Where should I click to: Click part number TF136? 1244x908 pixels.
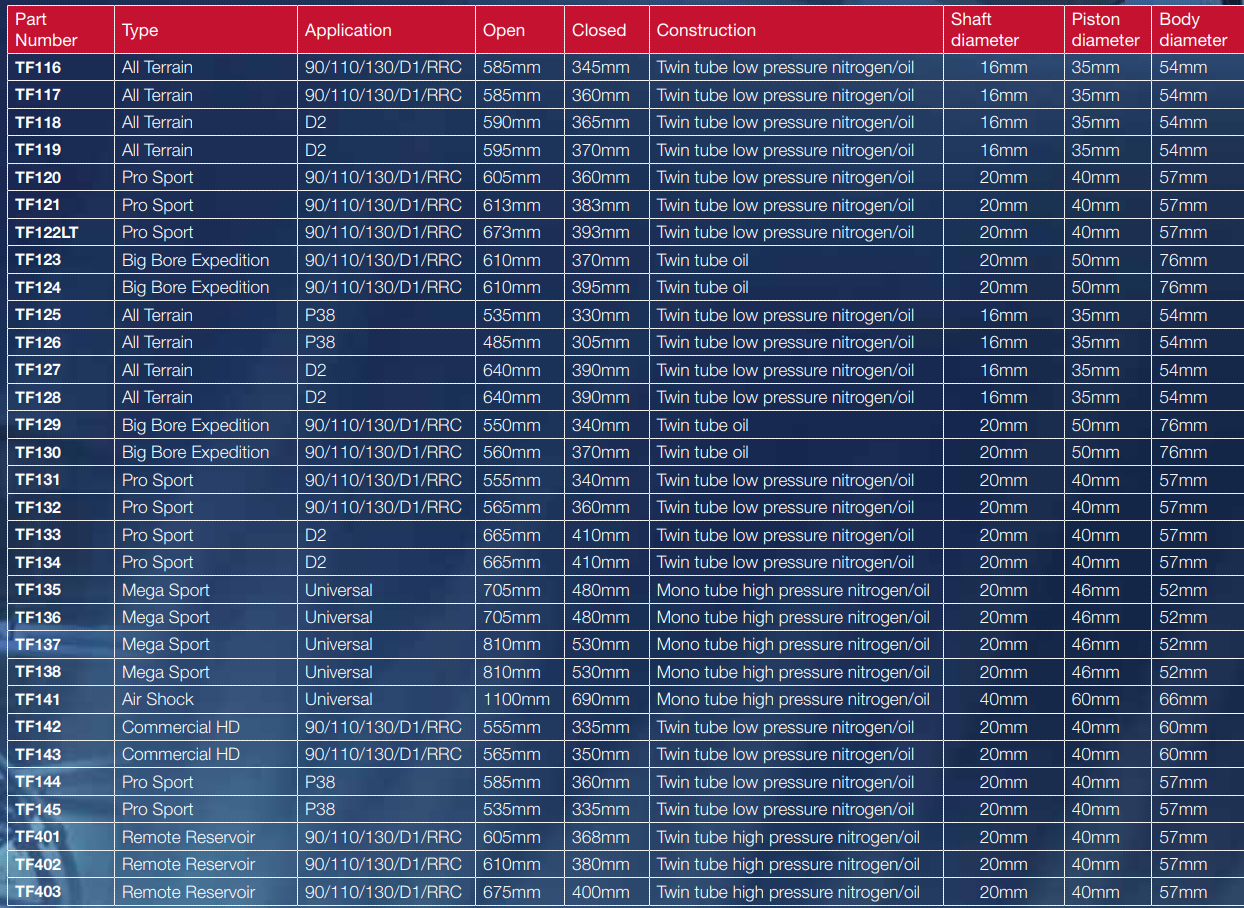[x=38, y=618]
